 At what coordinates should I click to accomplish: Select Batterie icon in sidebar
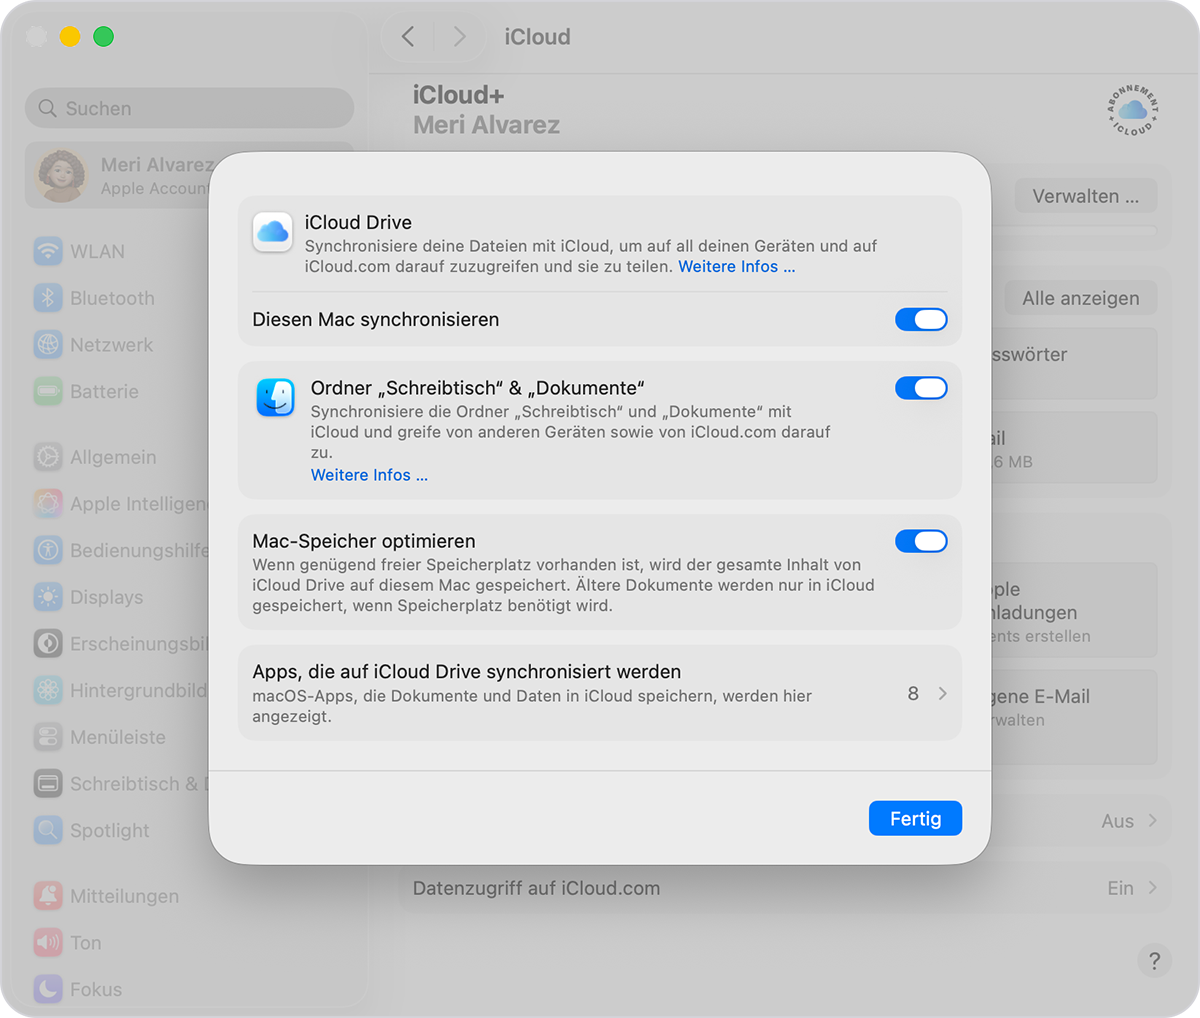pos(48,391)
